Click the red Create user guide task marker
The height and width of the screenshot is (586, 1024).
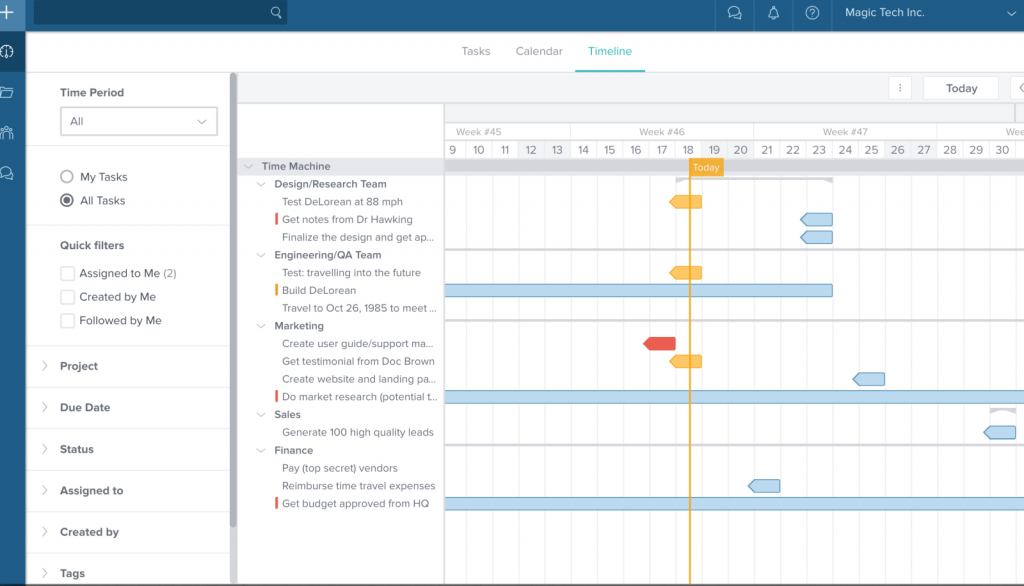click(x=659, y=344)
